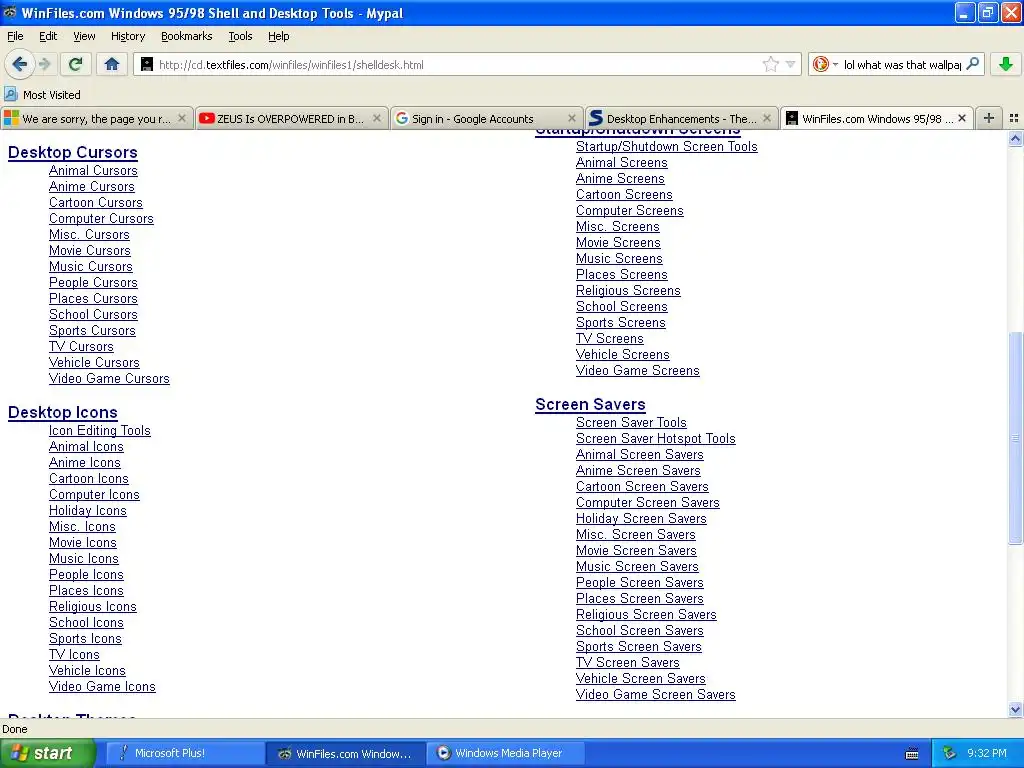Open the Desktop Cursors heading link

[x=72, y=152]
